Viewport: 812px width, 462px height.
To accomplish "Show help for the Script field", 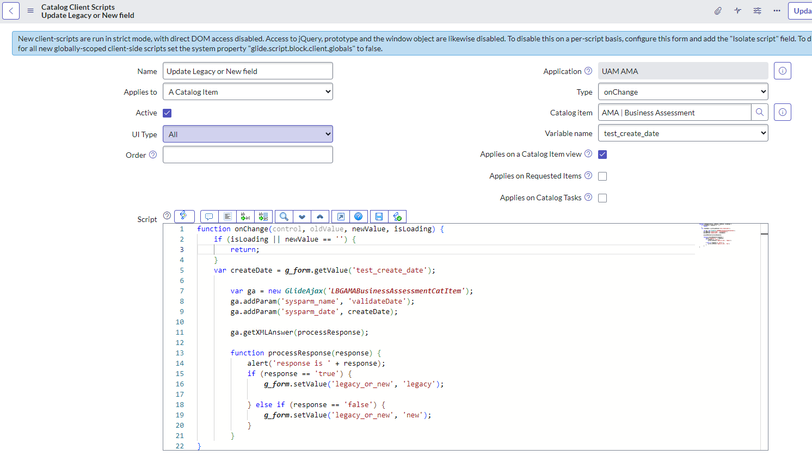I will pos(167,215).
